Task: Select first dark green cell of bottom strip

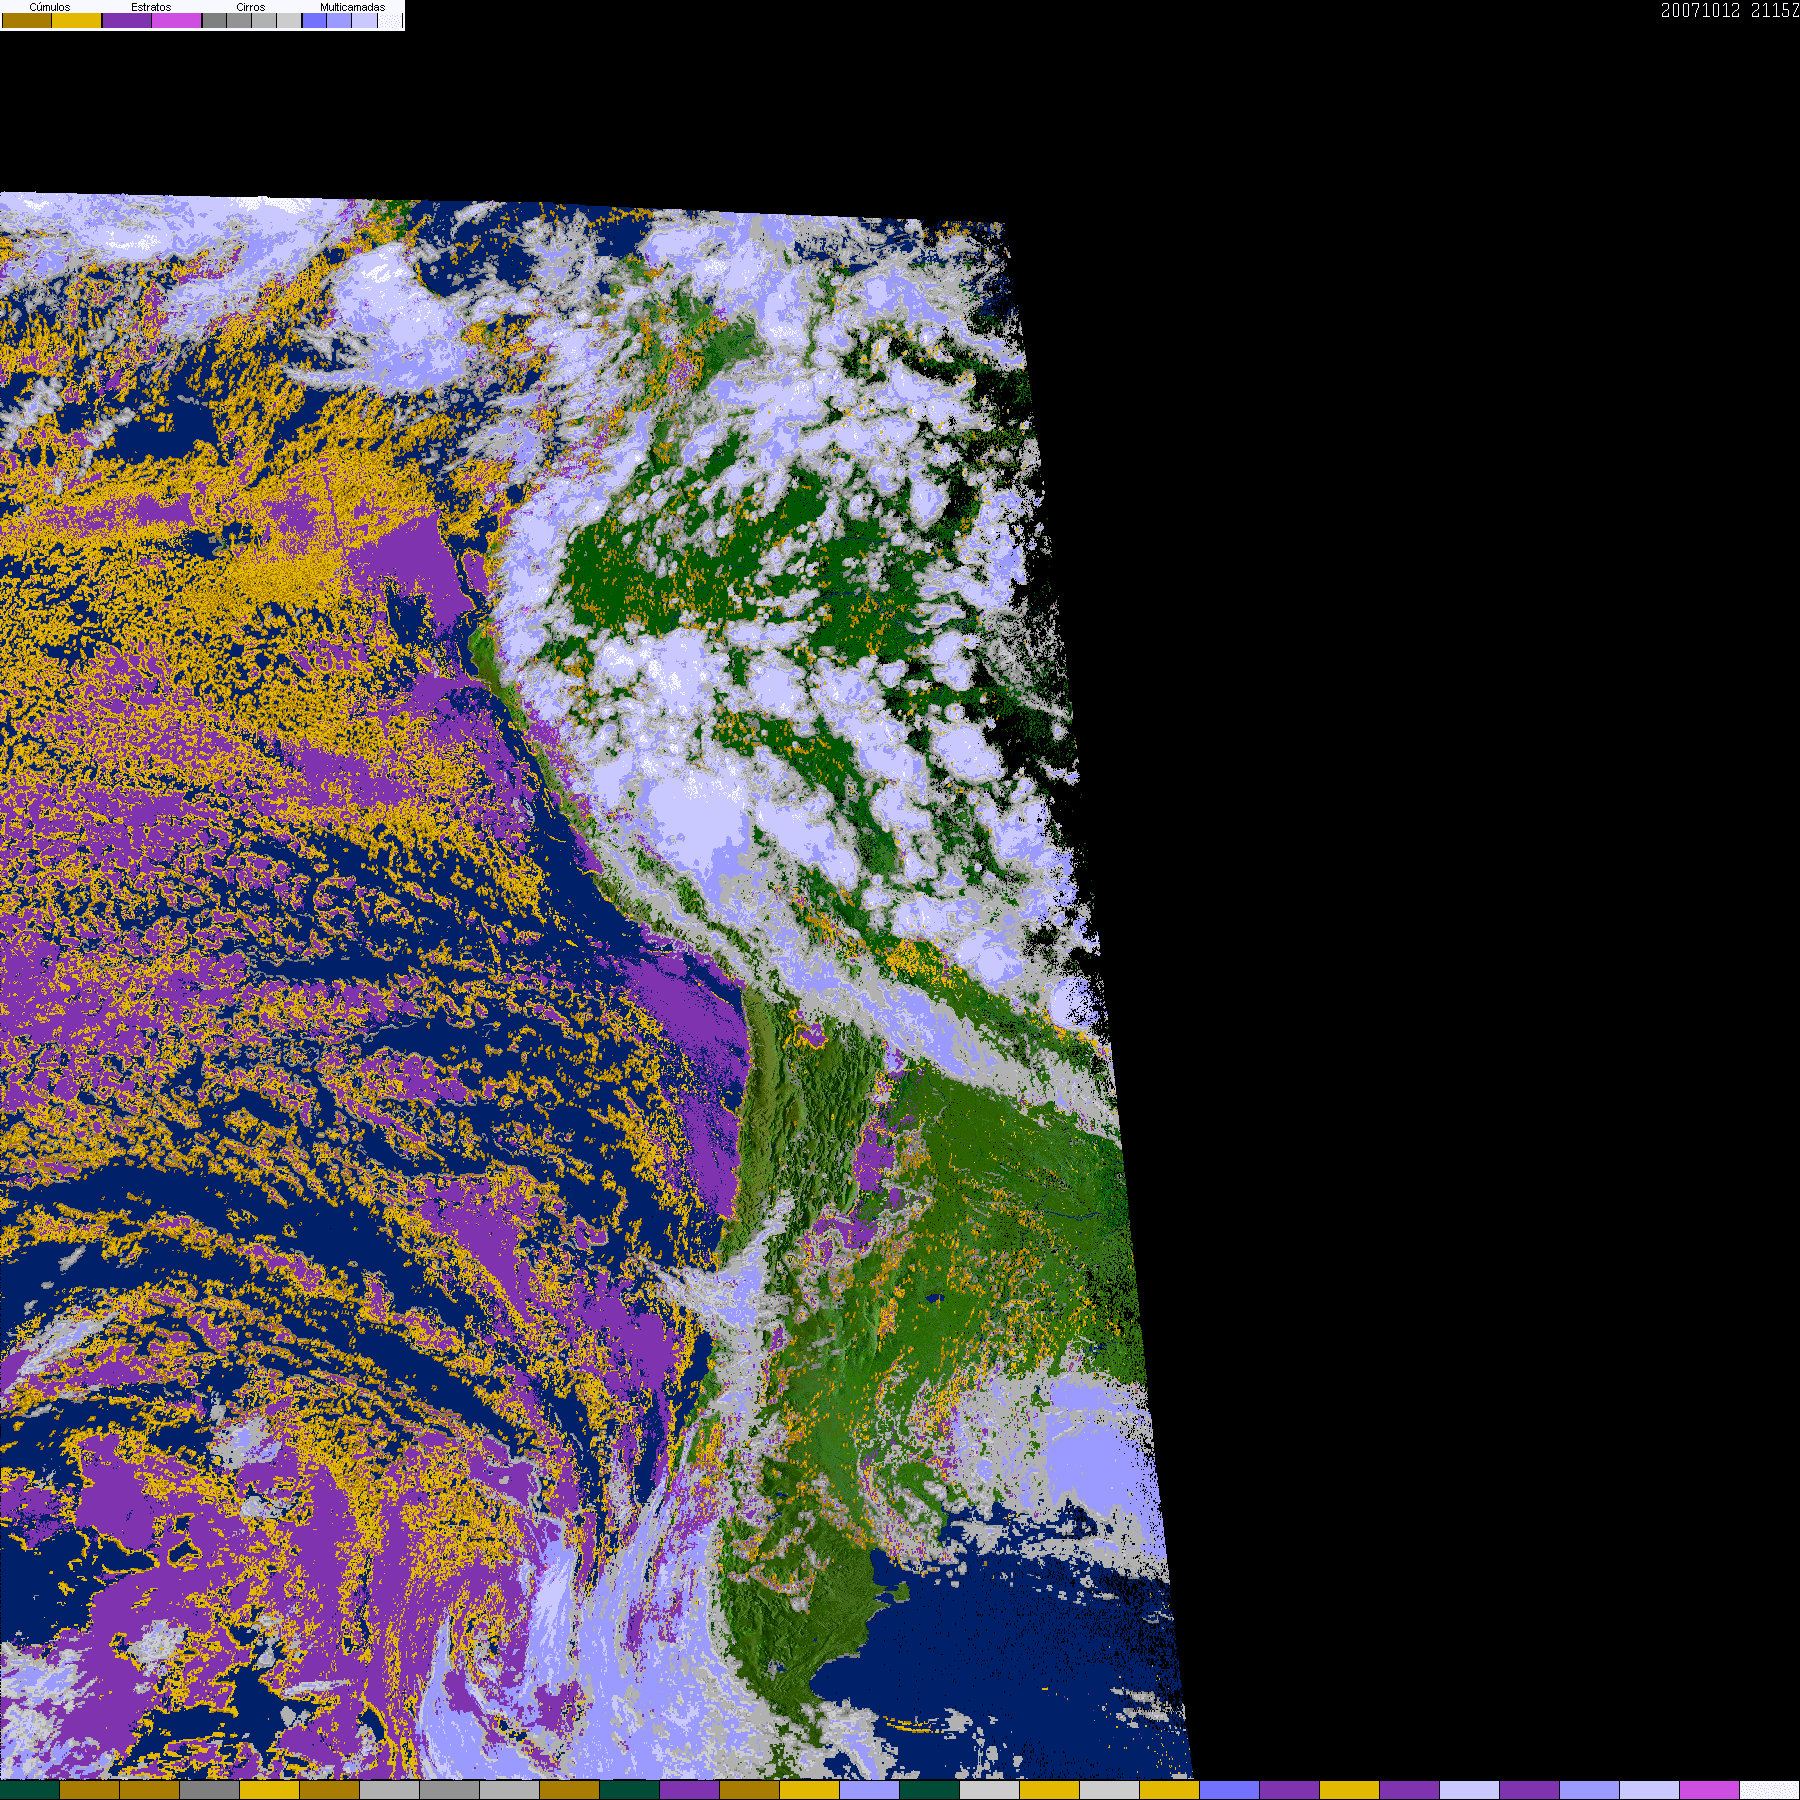Action: click(30, 1790)
